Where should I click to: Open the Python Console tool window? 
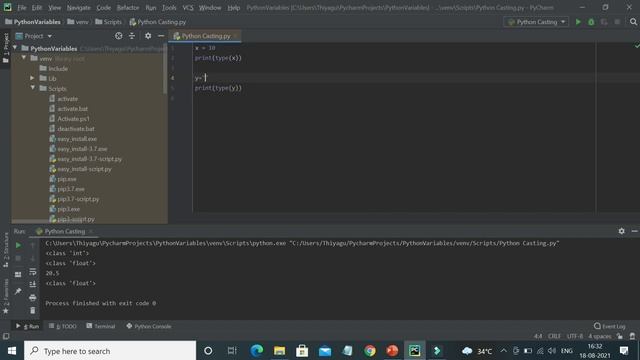[149, 326]
